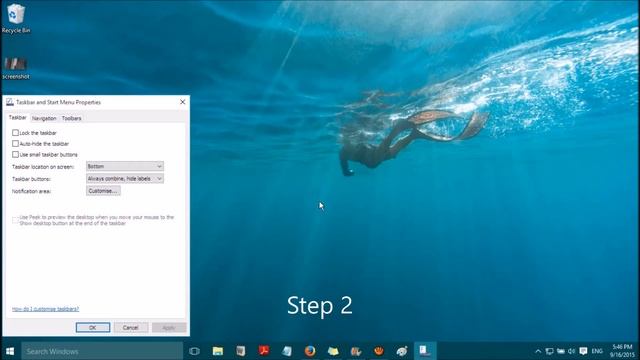The height and width of the screenshot is (360, 640).
Task: Focus the Search Windows box
Action: tap(102, 351)
